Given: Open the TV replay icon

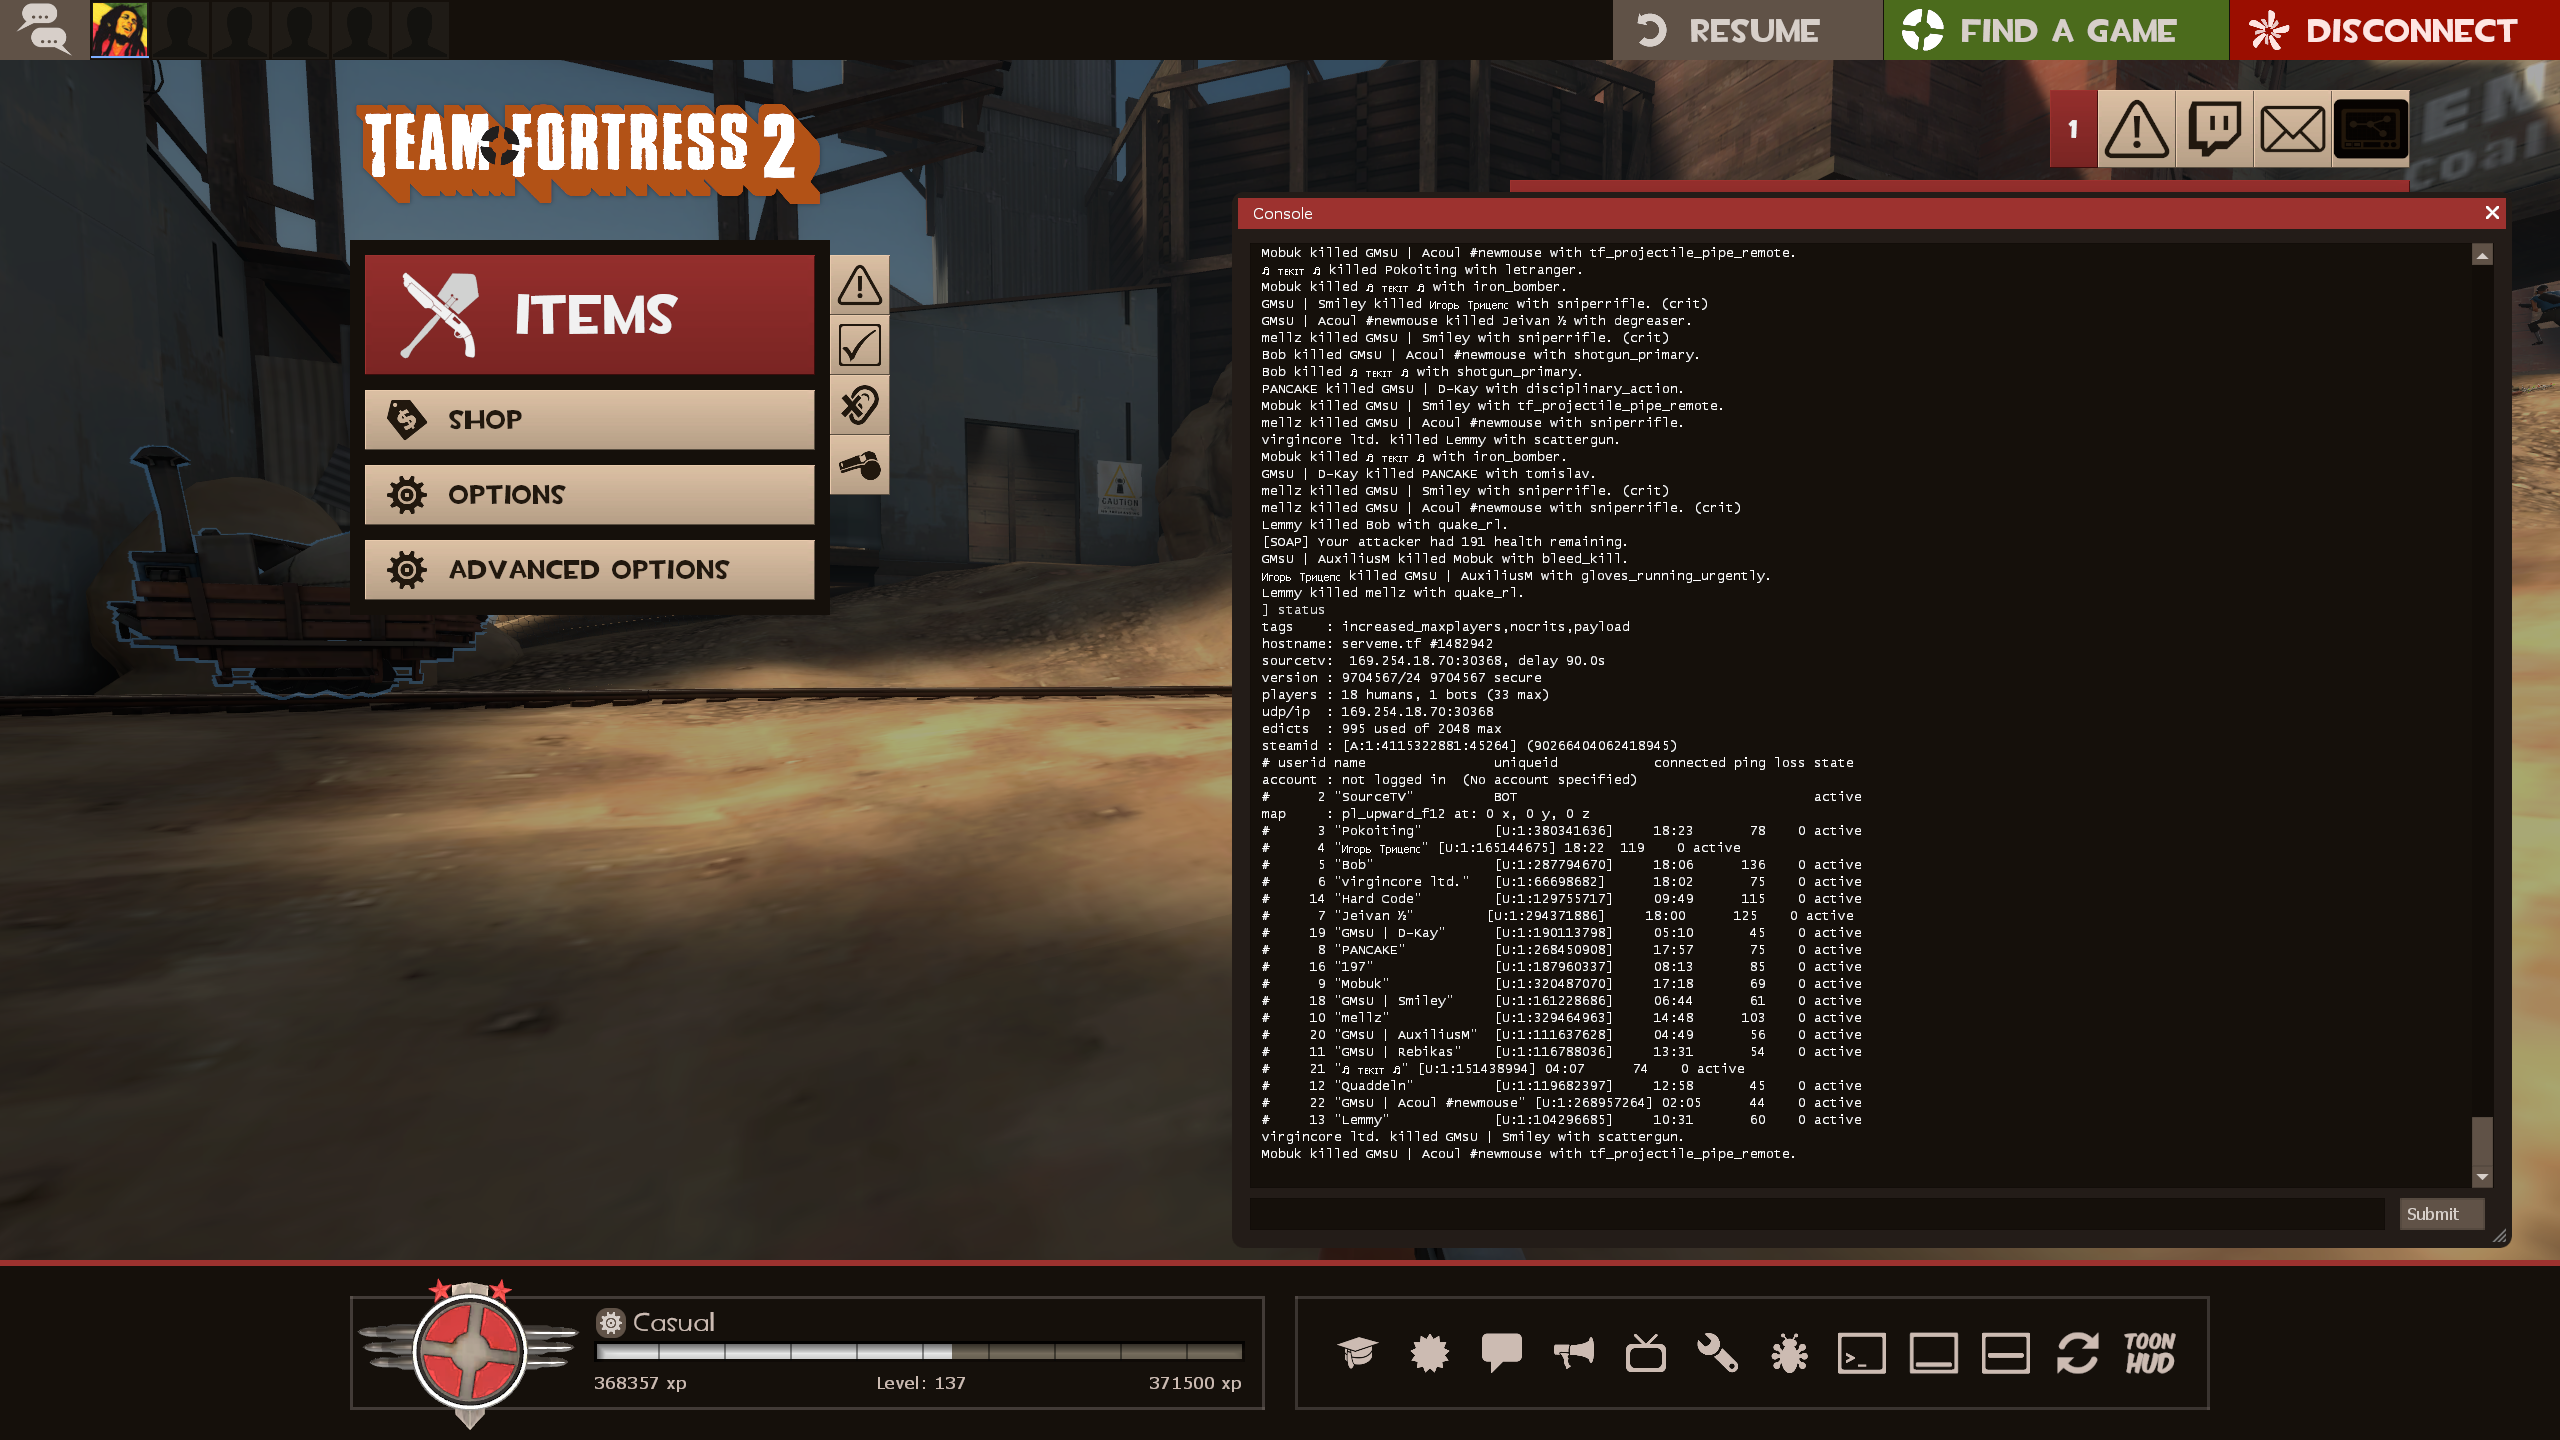Looking at the screenshot, I should pyautogui.click(x=1645, y=1353).
